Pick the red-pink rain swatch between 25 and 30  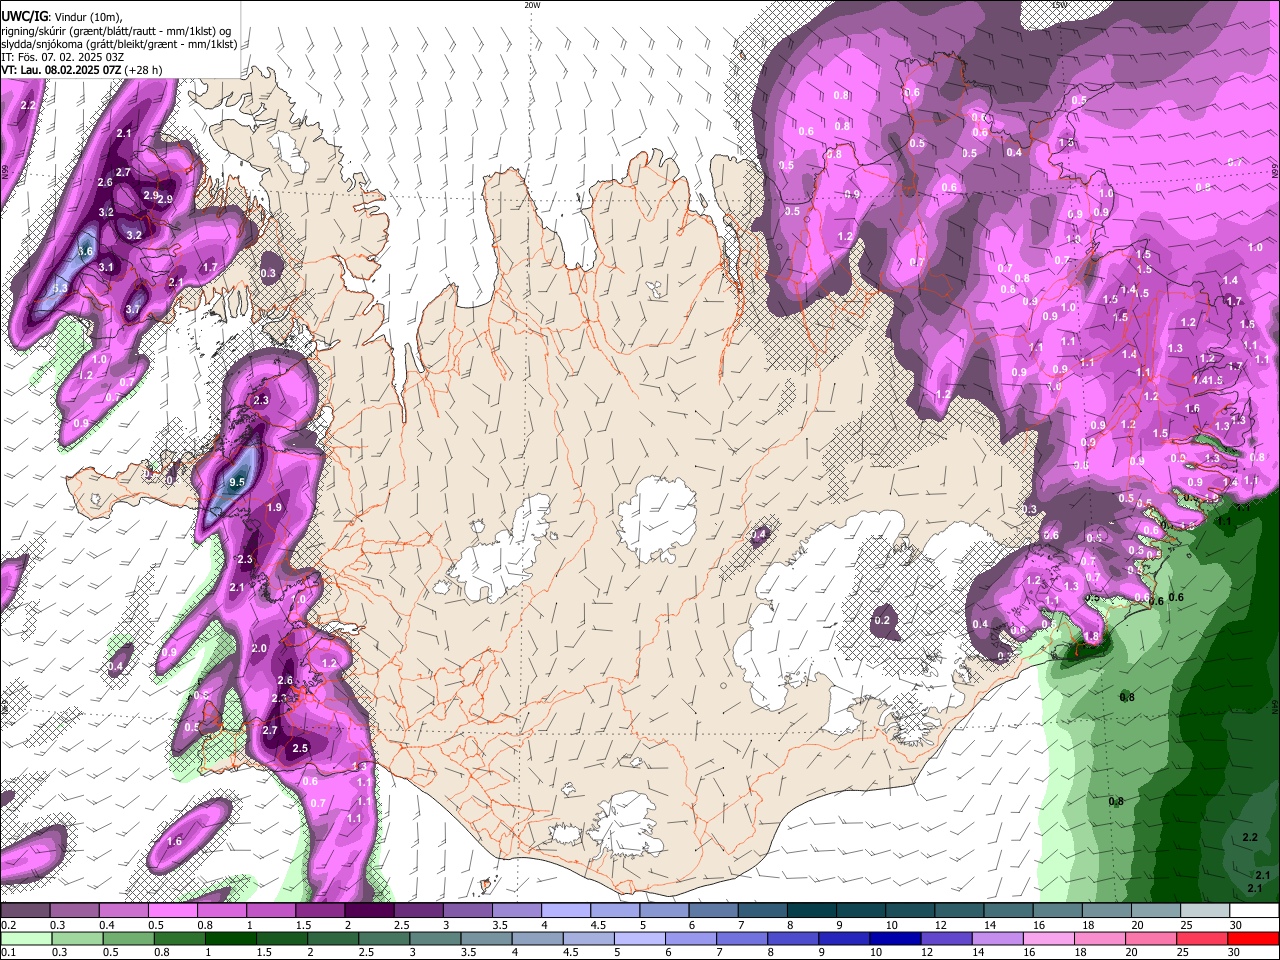click(x=1201, y=939)
